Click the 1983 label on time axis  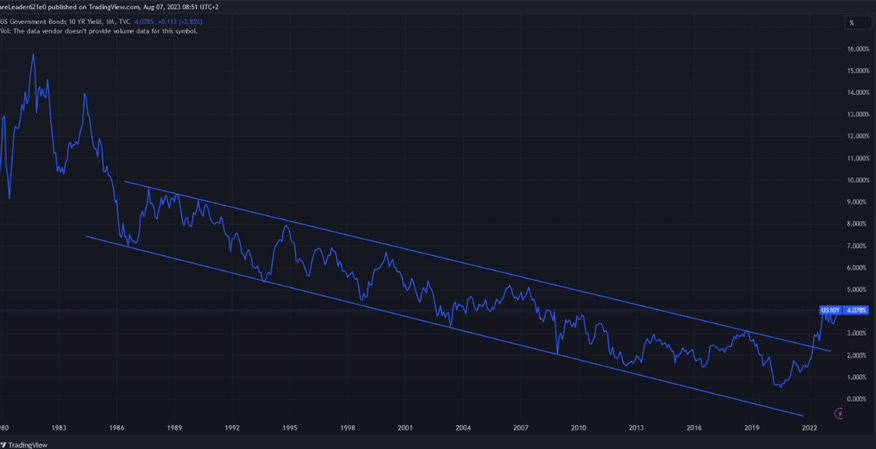pos(59,427)
